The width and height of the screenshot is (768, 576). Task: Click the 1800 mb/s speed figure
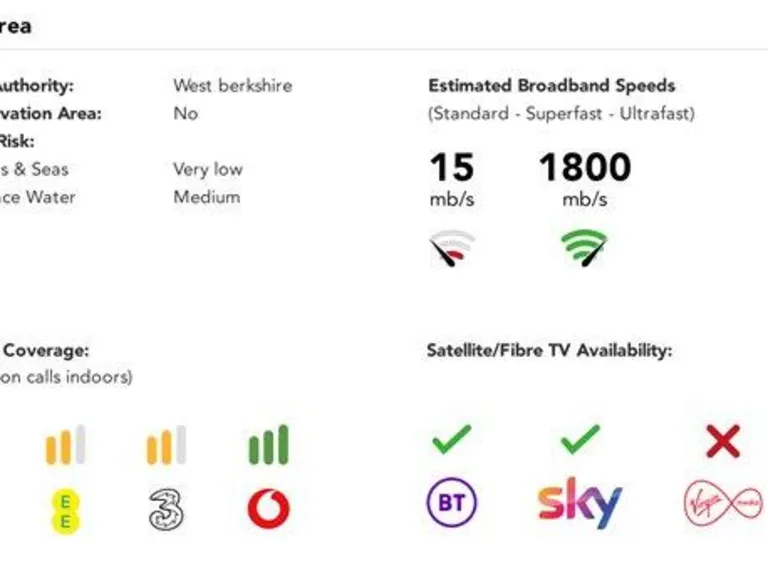[585, 167]
